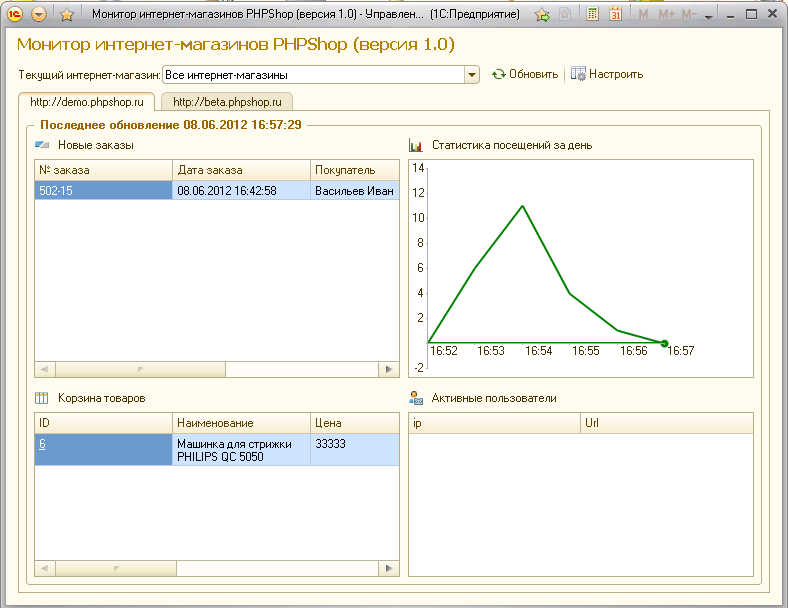The image size is (788, 608).
Task: Click the 16:57 data point on chart
Action: [x=664, y=343]
